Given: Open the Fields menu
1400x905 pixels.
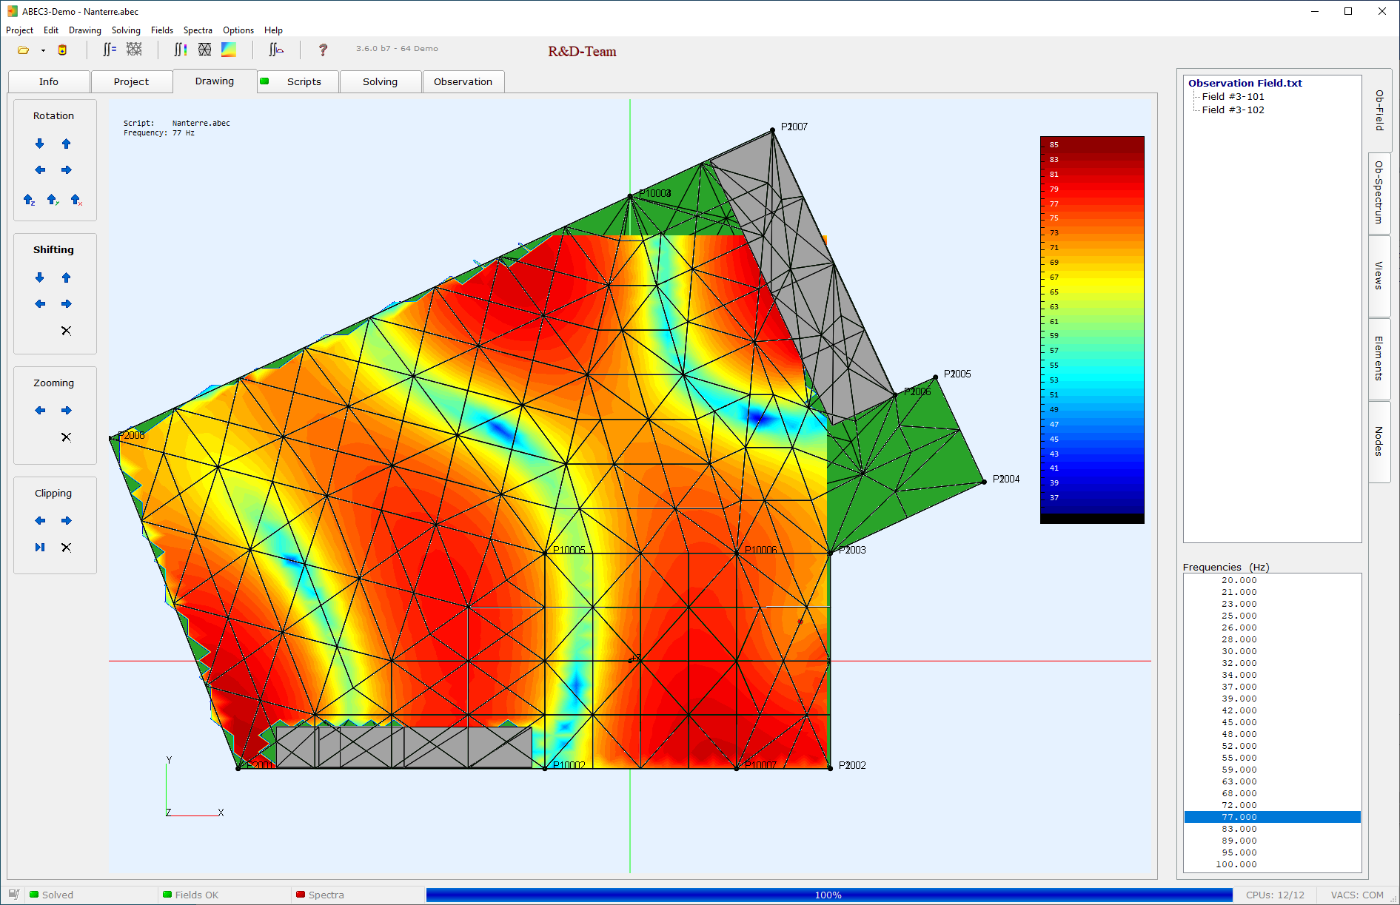Looking at the screenshot, I should click(162, 30).
